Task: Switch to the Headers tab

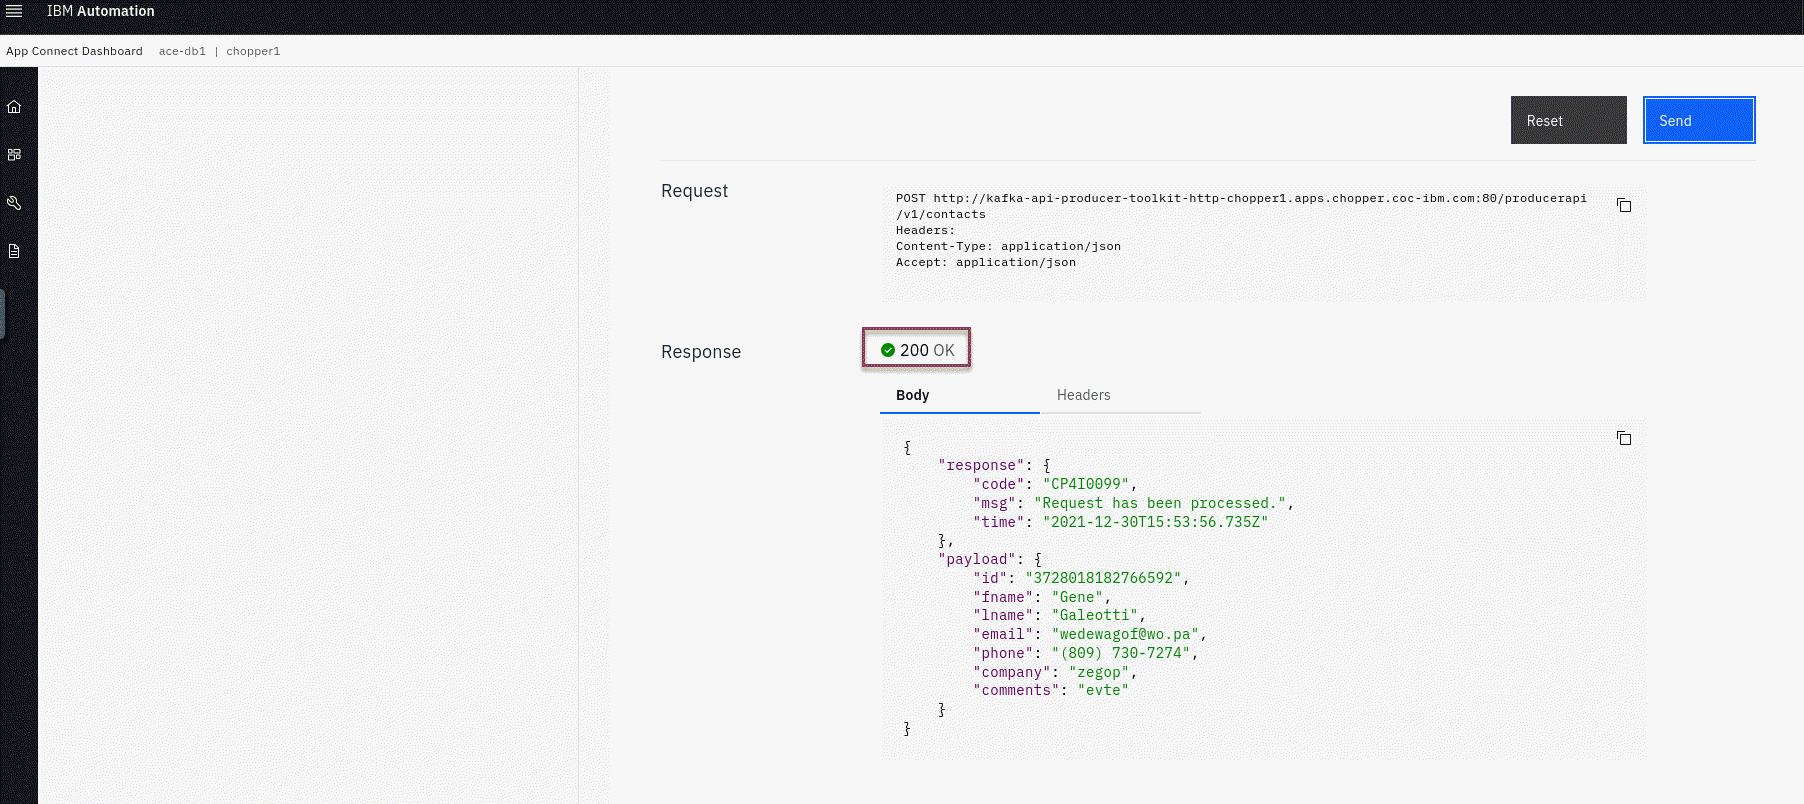Action: pos(1083,395)
